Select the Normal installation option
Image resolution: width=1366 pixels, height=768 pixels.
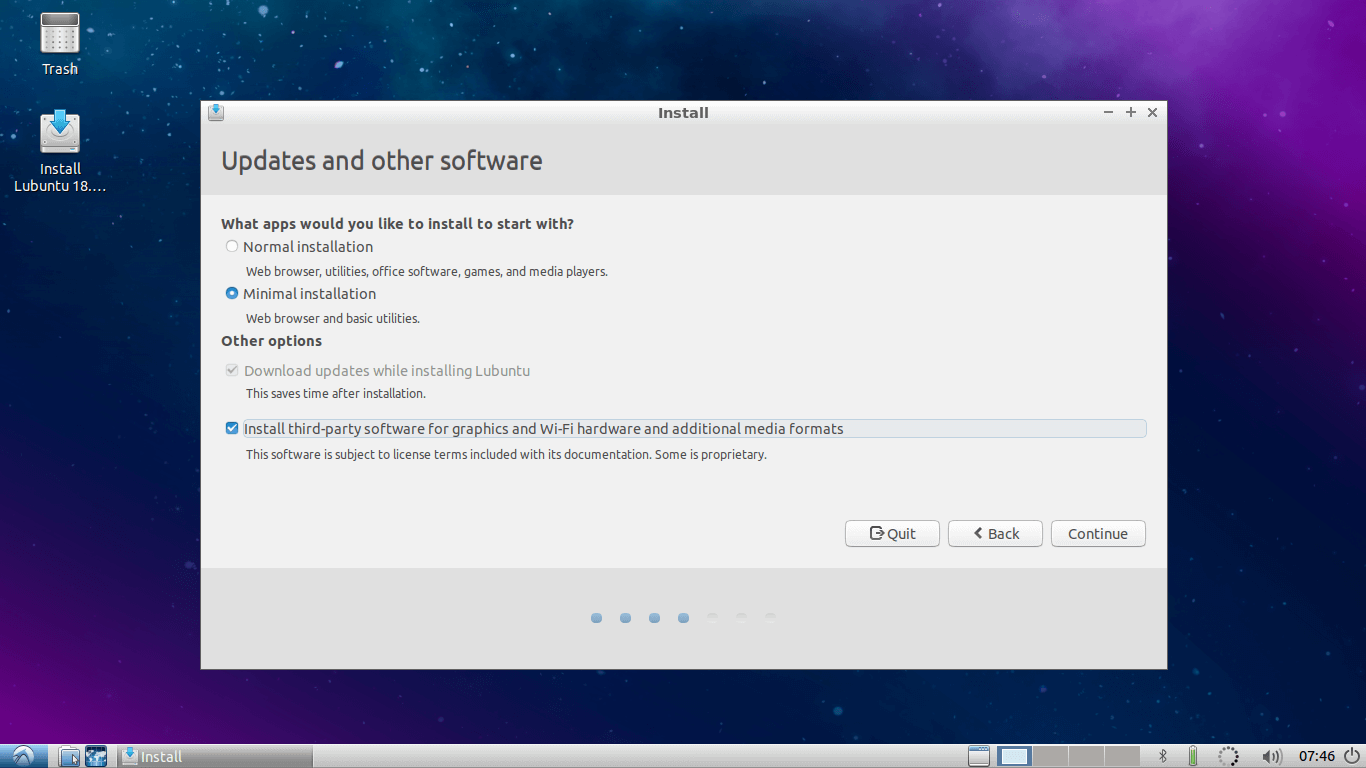[232, 247]
